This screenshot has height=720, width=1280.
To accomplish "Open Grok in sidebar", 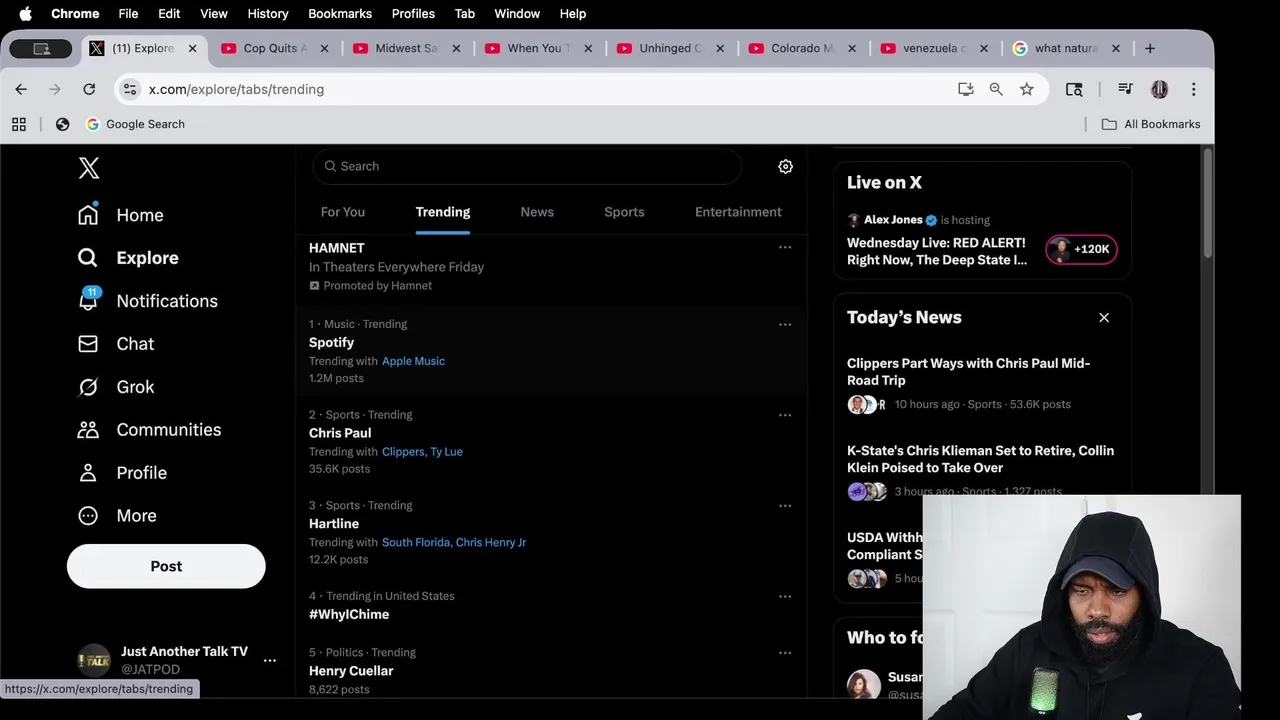I will 116,387.
